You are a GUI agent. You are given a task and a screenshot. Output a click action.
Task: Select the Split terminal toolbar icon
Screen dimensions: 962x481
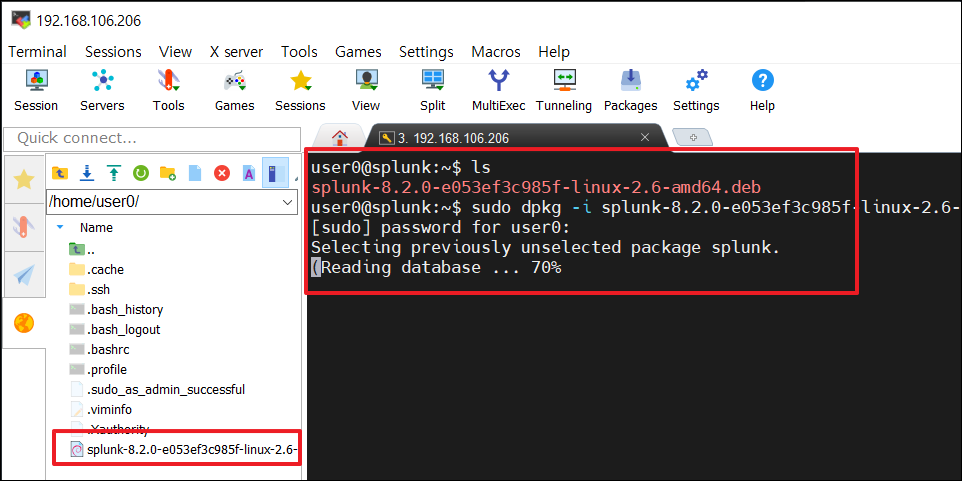433,90
